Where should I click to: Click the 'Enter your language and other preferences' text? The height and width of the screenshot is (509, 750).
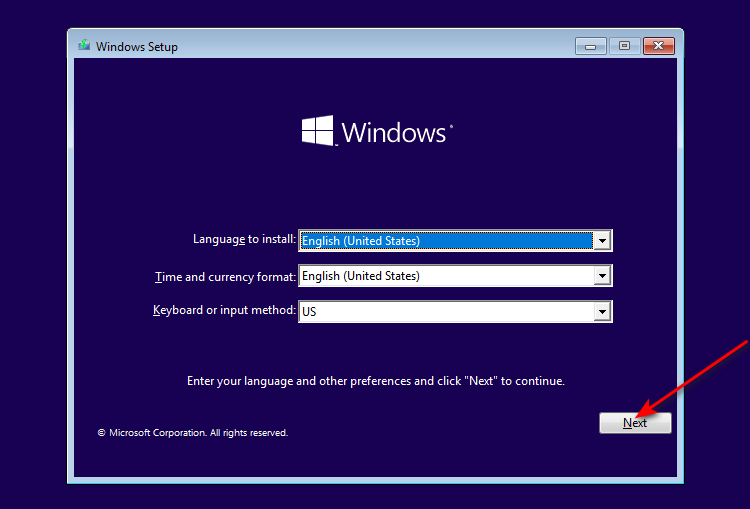tap(376, 381)
